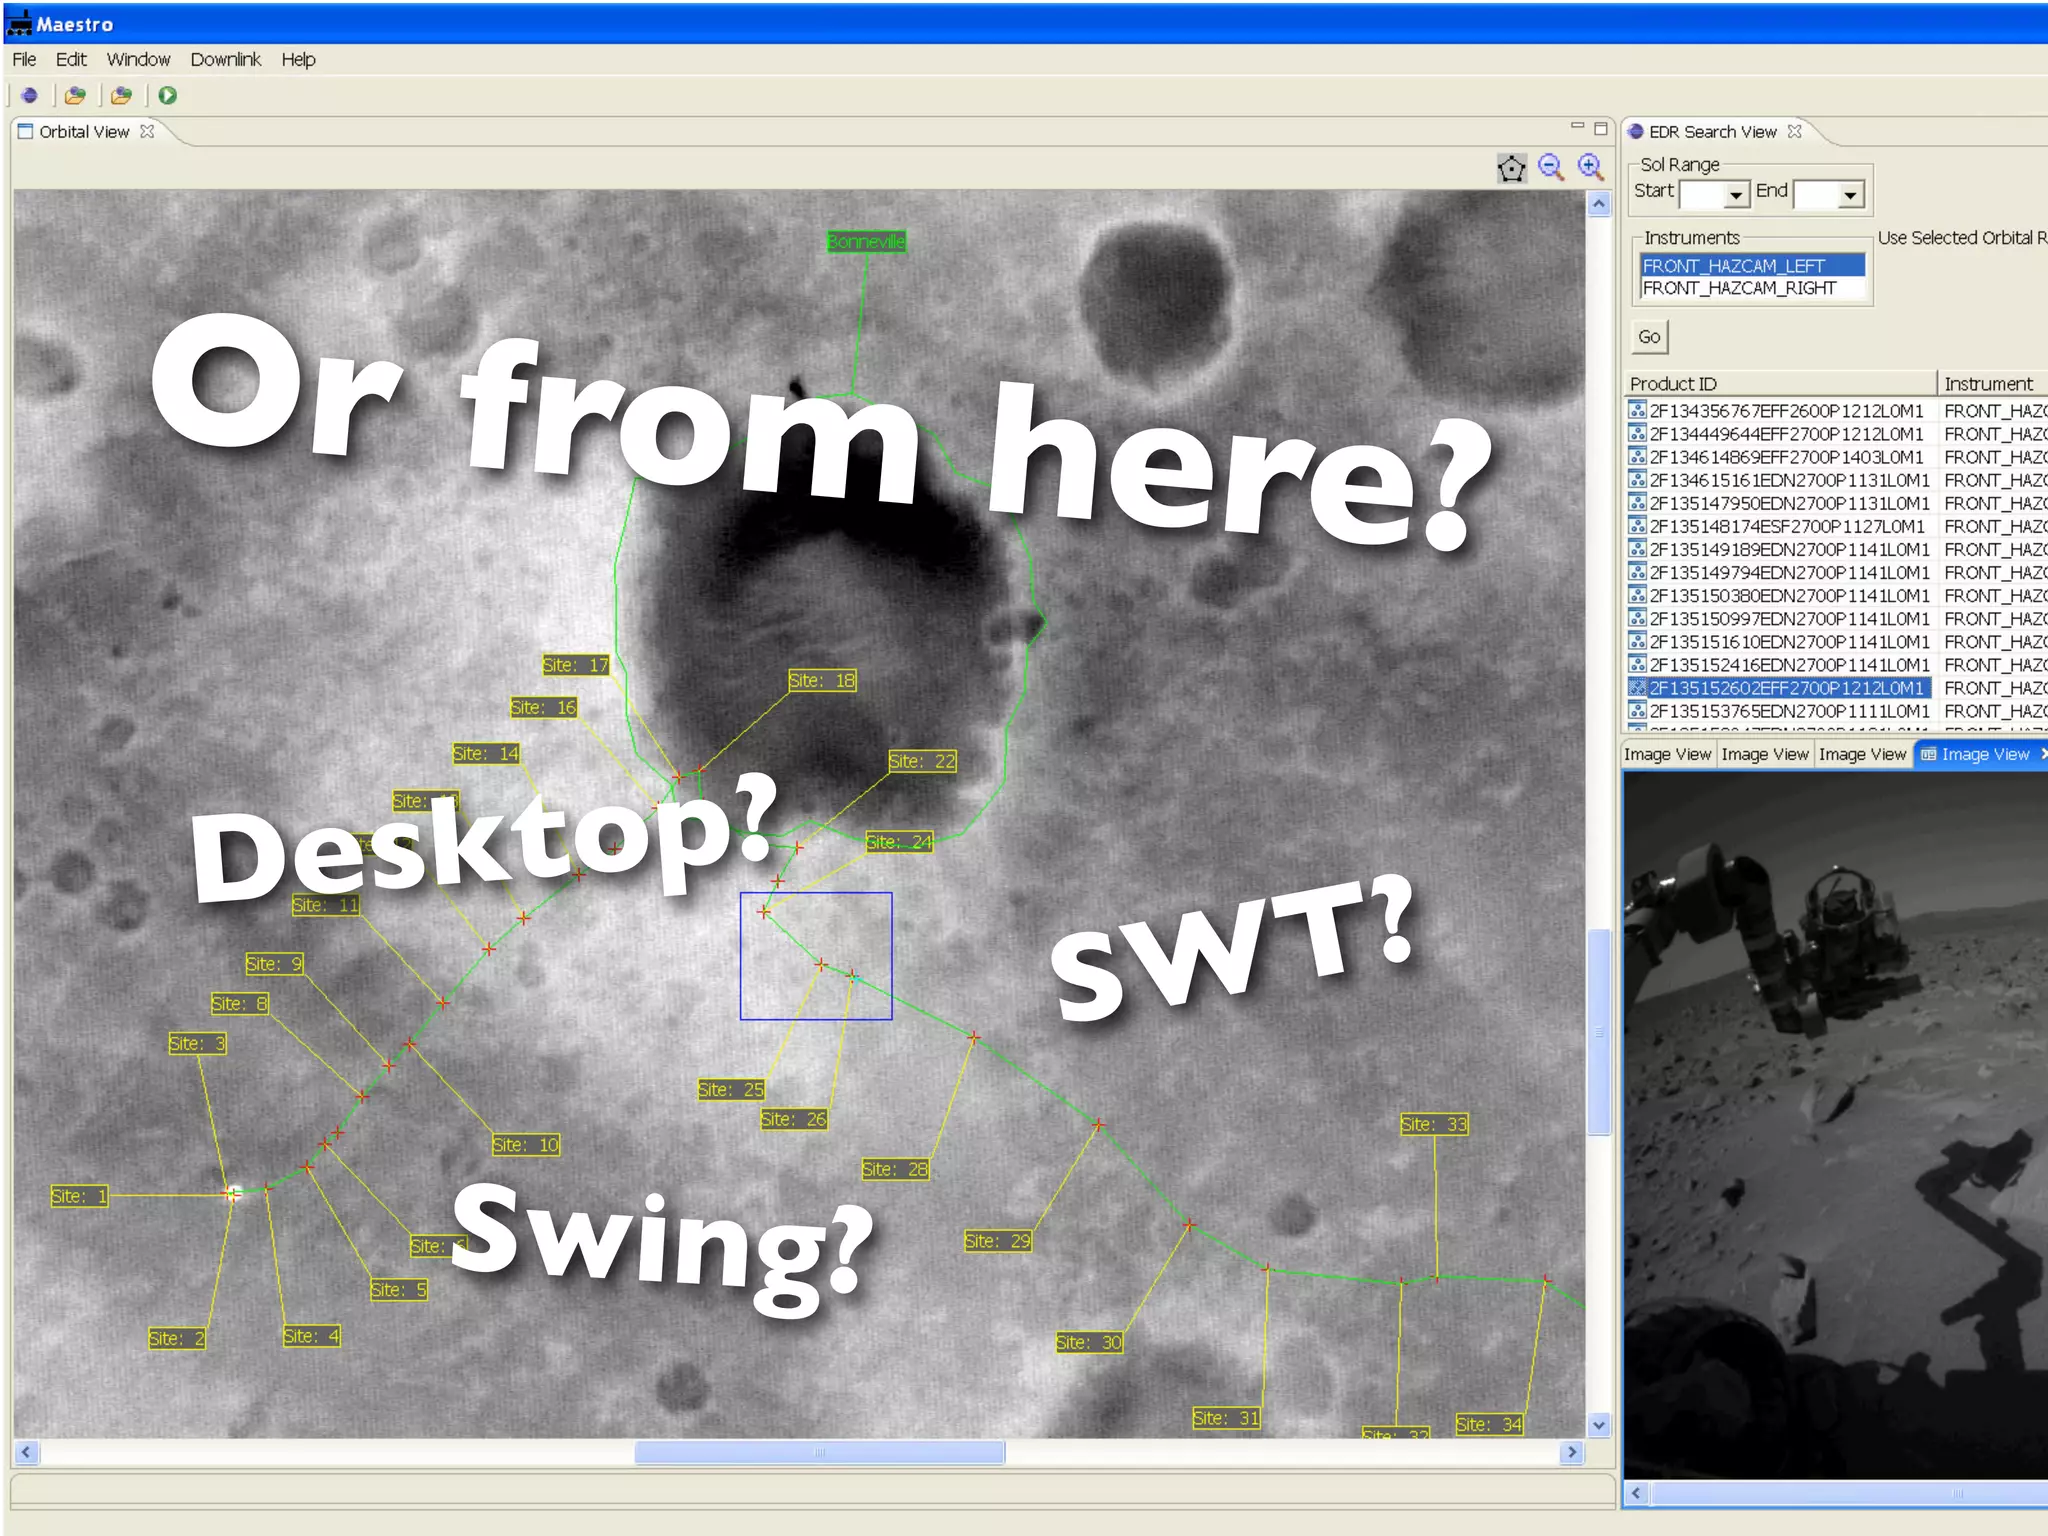2048x1536 pixels.
Task: Close the Orbital View tab
Action: (x=147, y=132)
